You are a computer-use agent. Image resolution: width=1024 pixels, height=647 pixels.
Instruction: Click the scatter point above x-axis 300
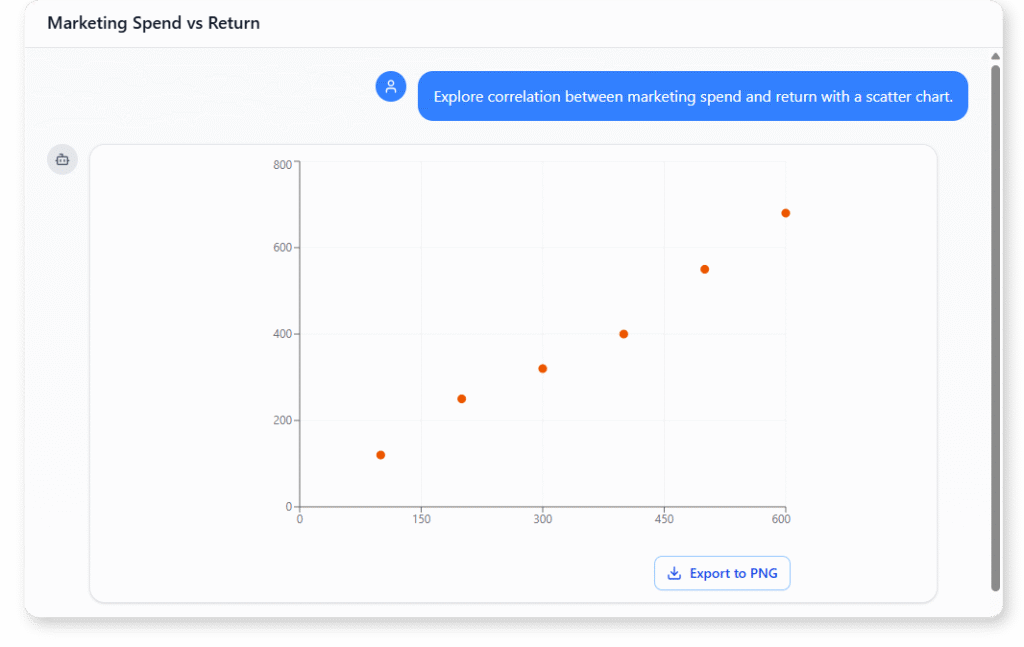click(543, 369)
